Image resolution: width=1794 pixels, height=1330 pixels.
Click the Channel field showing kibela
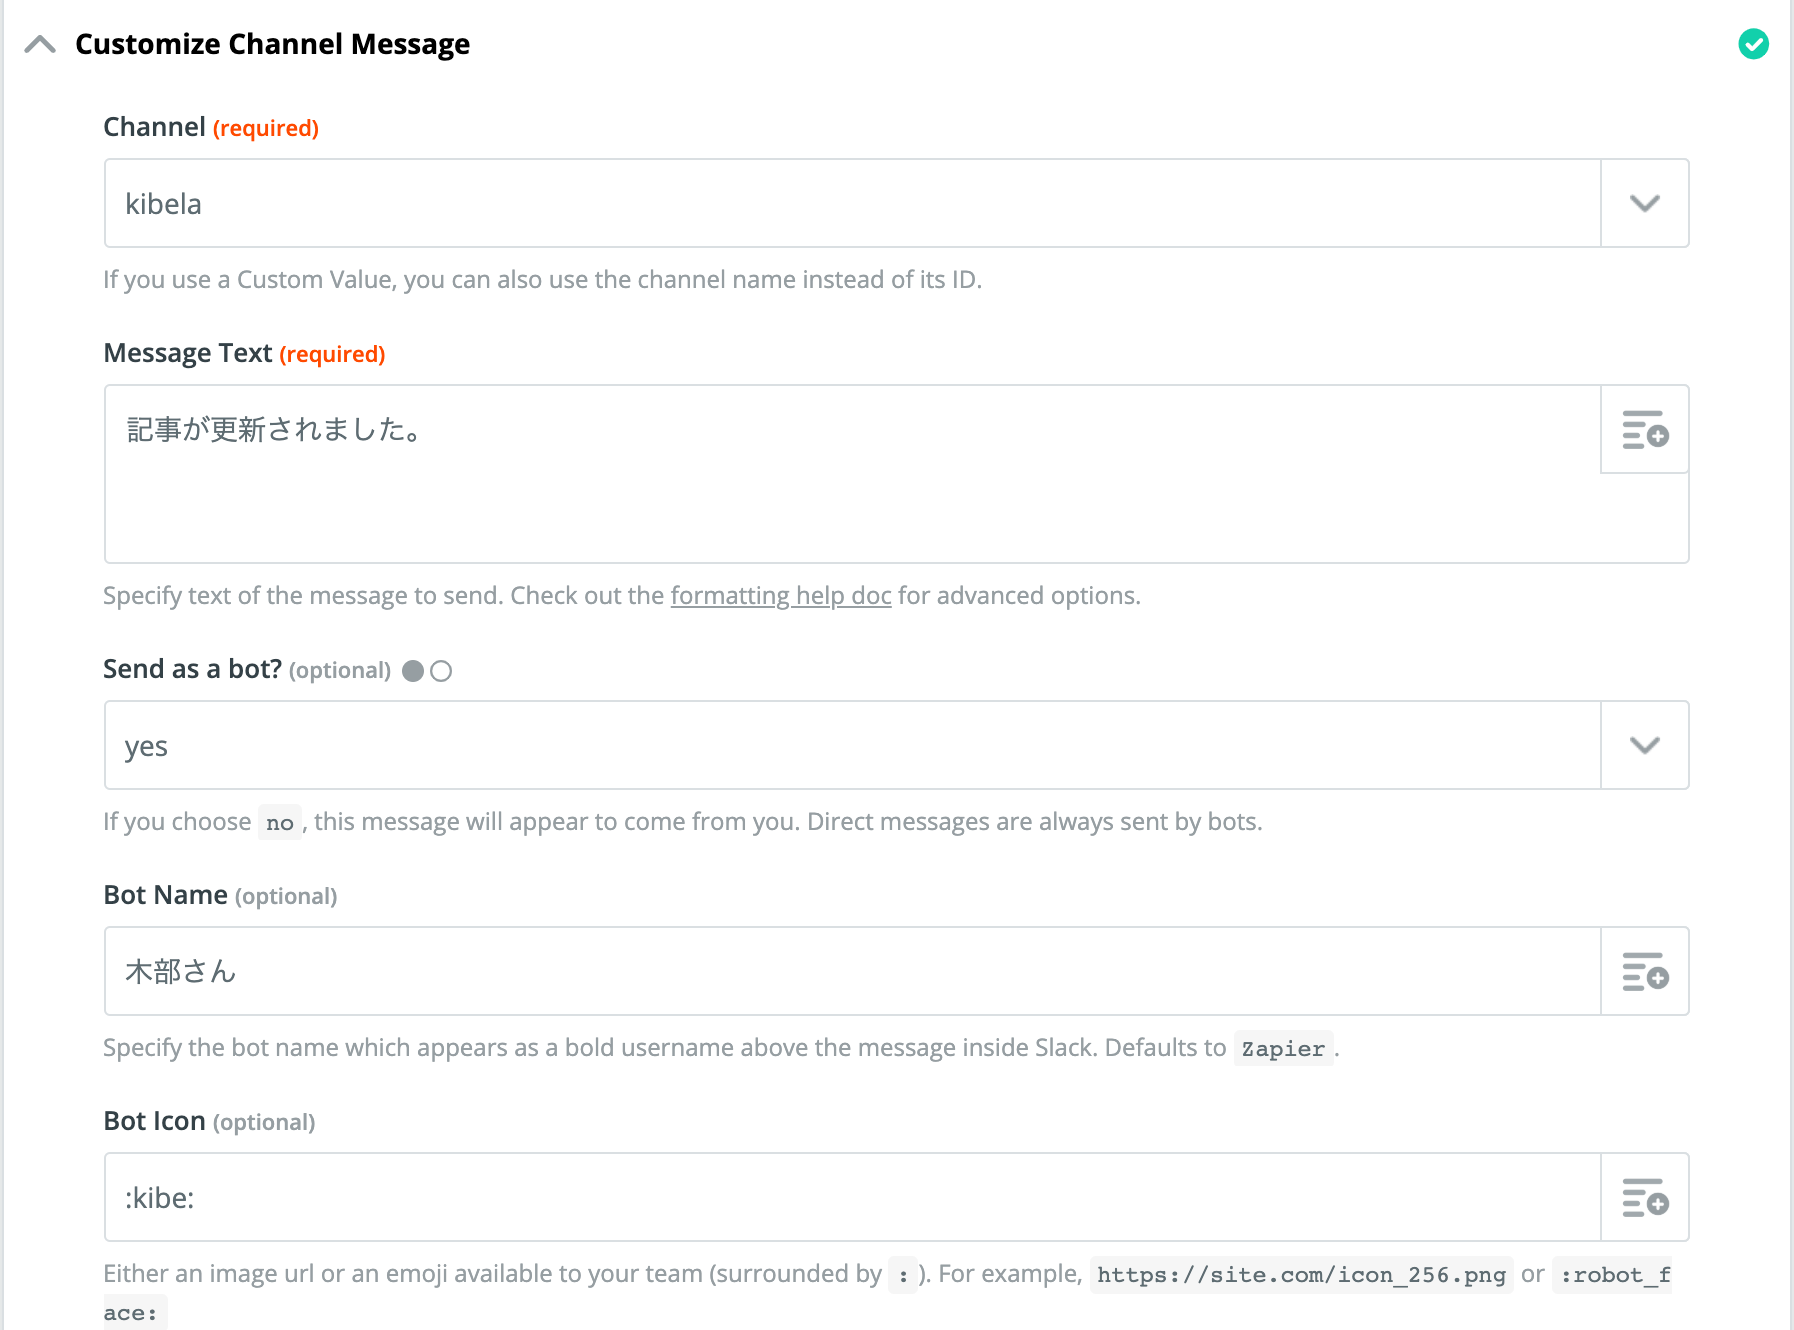pos(852,204)
